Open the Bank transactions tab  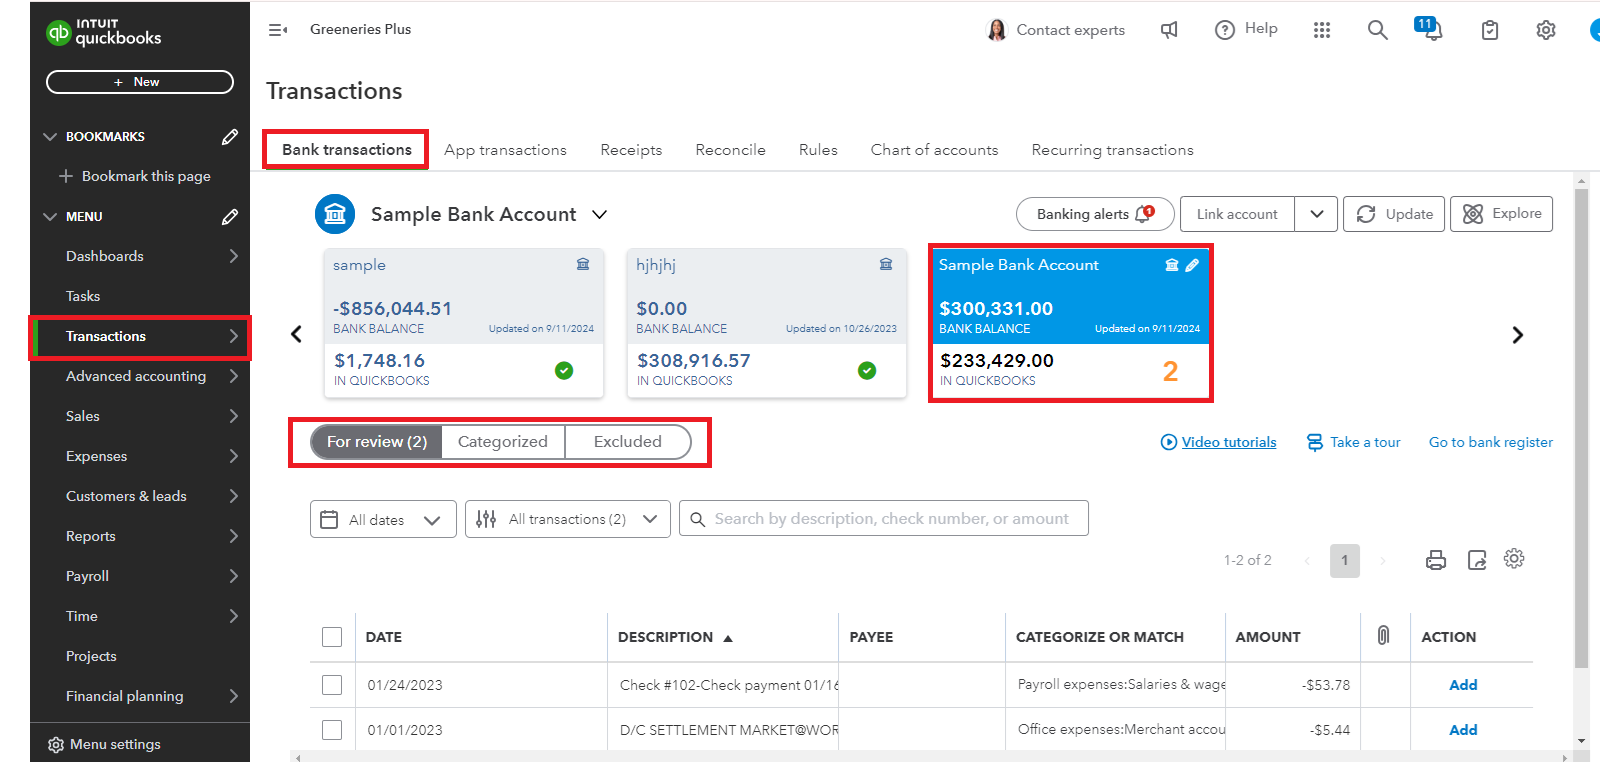(x=347, y=150)
